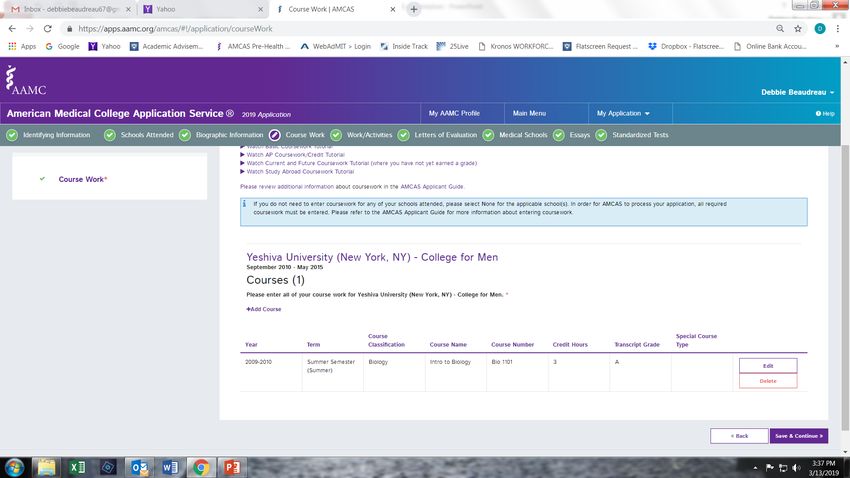Open volume control in system tray
This screenshot has height=478, width=850.
coord(796,468)
